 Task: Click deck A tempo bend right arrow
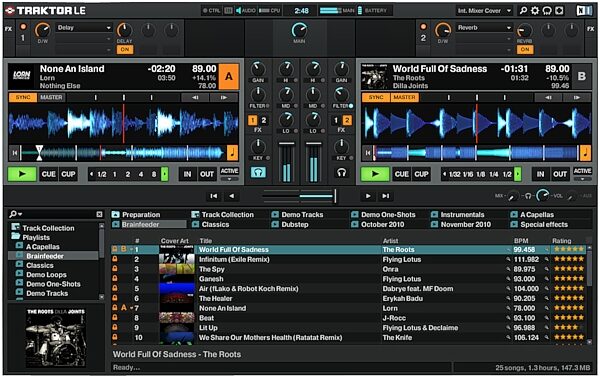click(224, 98)
